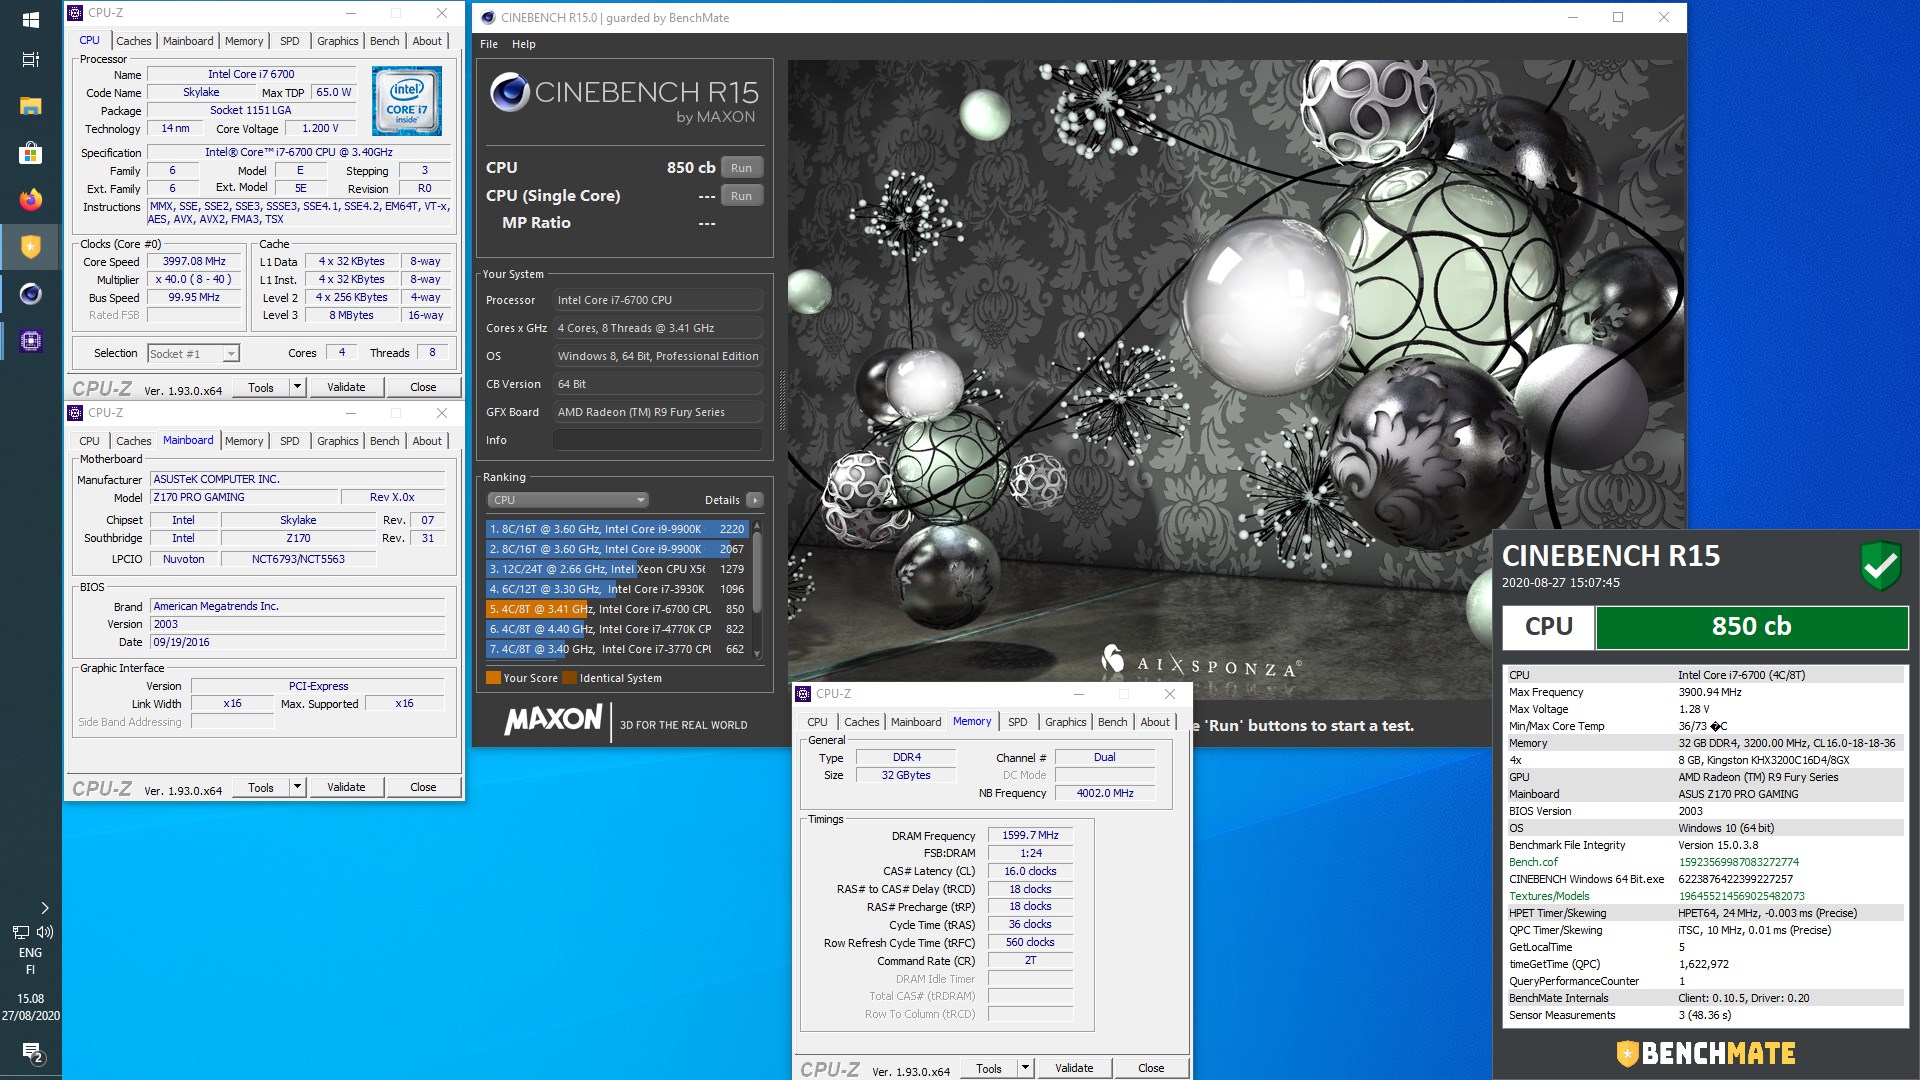Open About tab in Mainboard CPU-Z window
The width and height of the screenshot is (1920, 1080).
coord(427,441)
